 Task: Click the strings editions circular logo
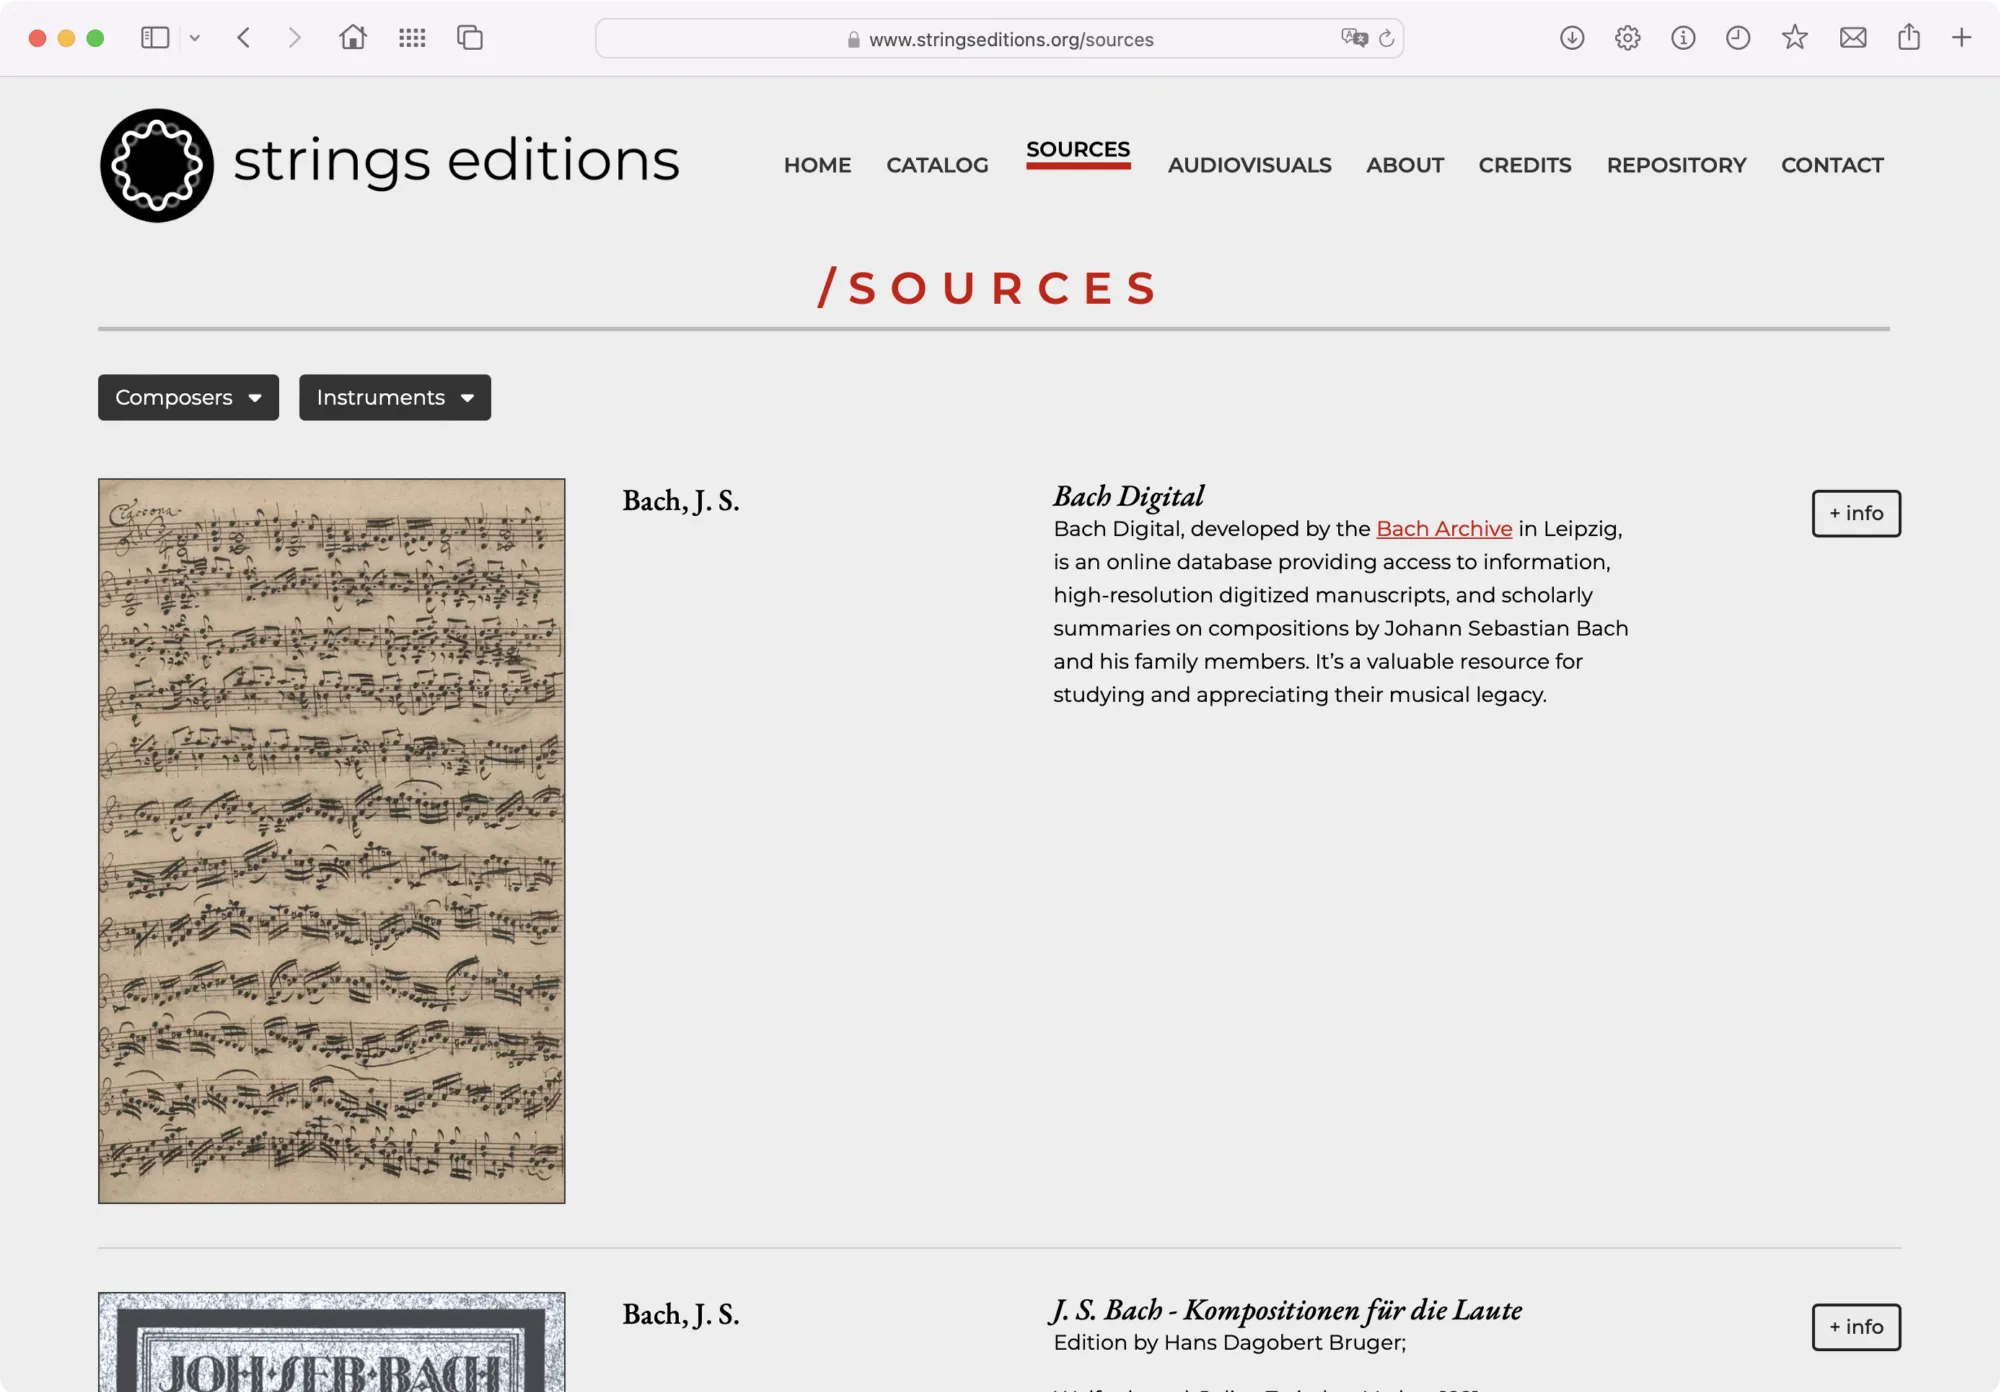coord(157,165)
